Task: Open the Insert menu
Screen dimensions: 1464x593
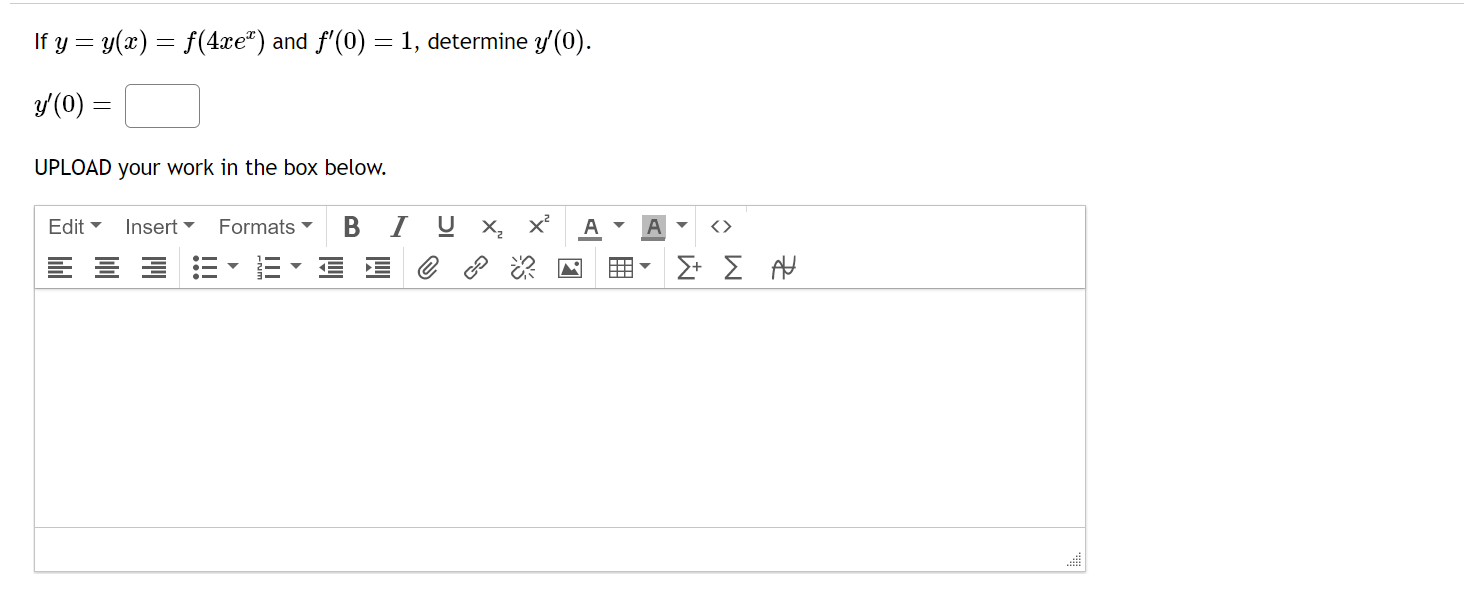Action: click(158, 227)
